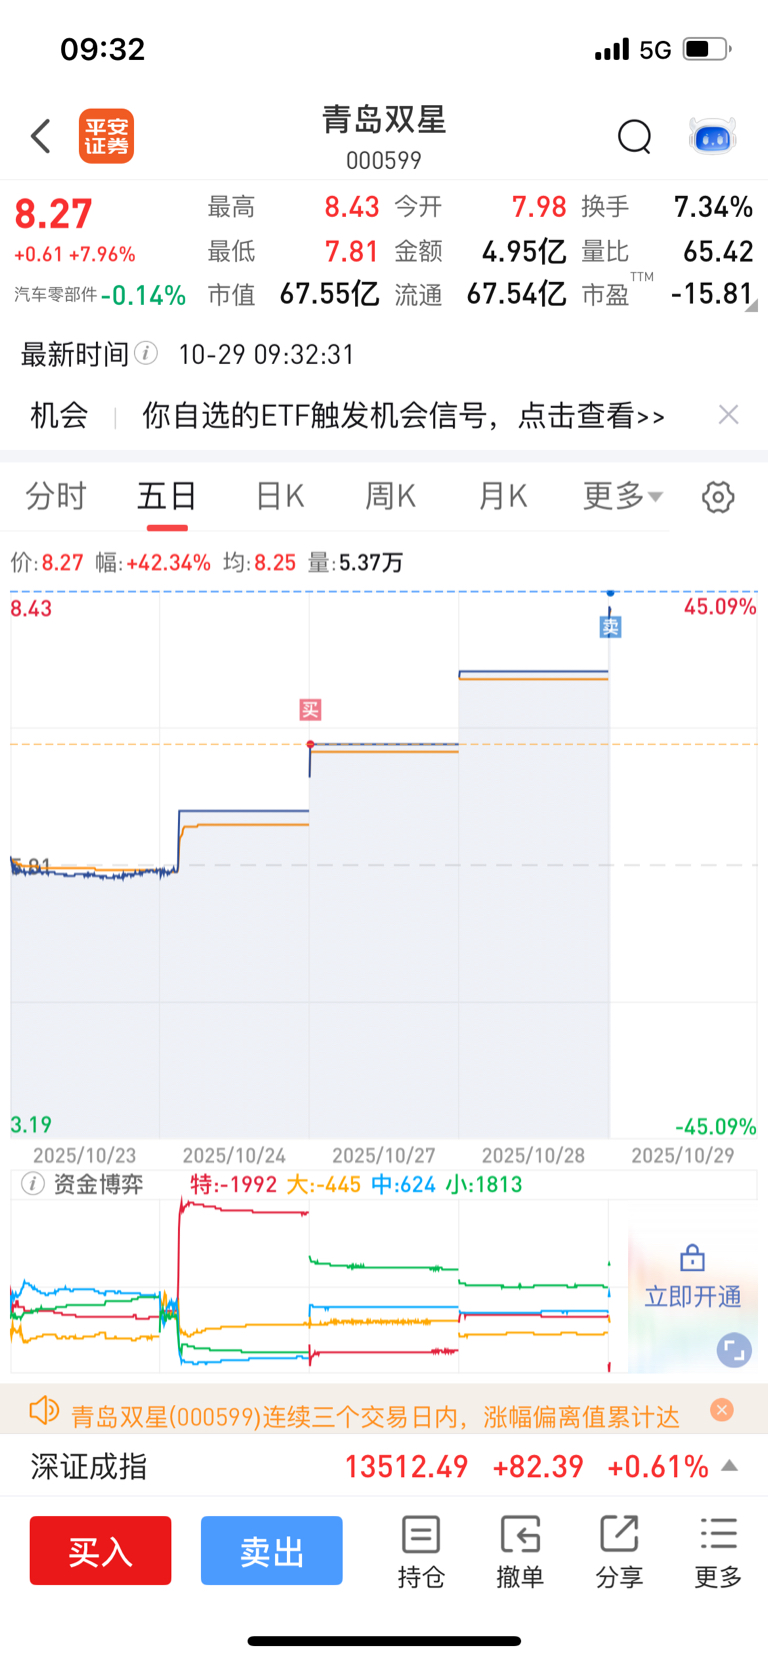Expand the 更多 chart period dropdown
This screenshot has width=768, height=1663.
coord(622,496)
